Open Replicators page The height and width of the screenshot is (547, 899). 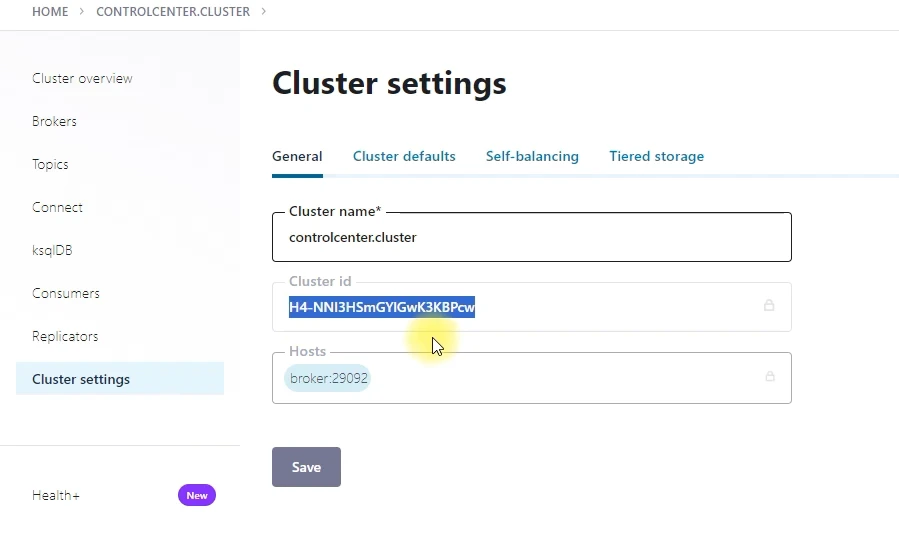(x=65, y=337)
